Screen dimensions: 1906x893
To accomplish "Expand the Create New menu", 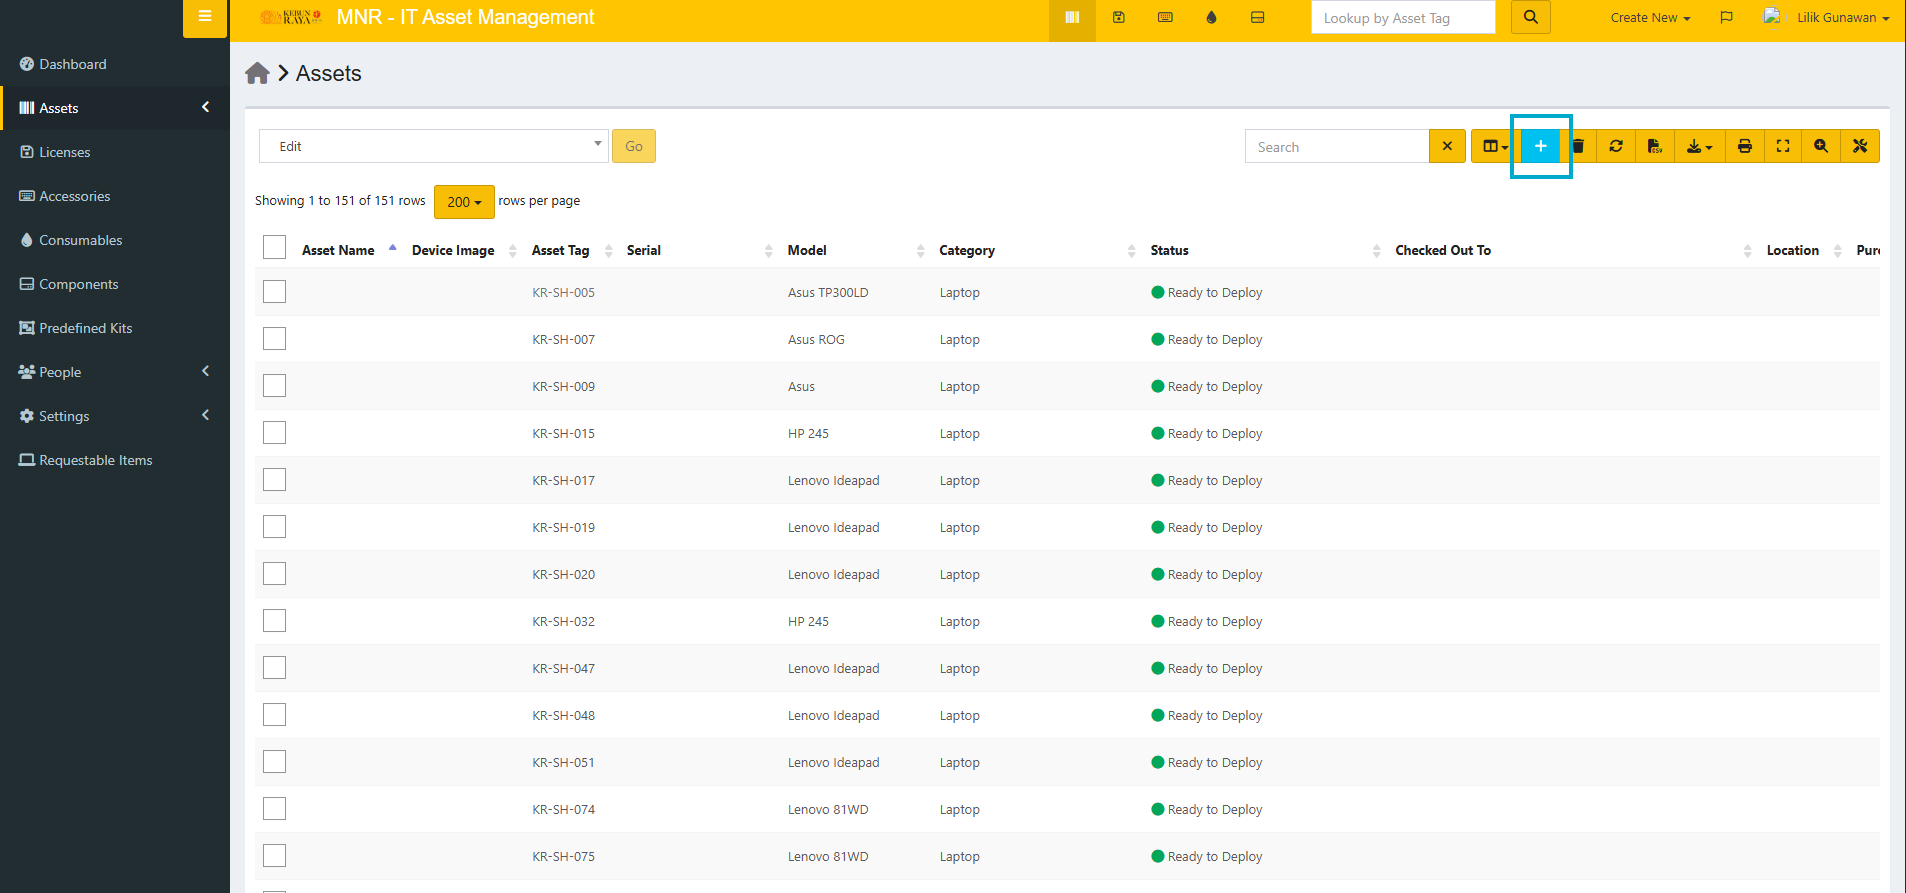I will 1650,18.
